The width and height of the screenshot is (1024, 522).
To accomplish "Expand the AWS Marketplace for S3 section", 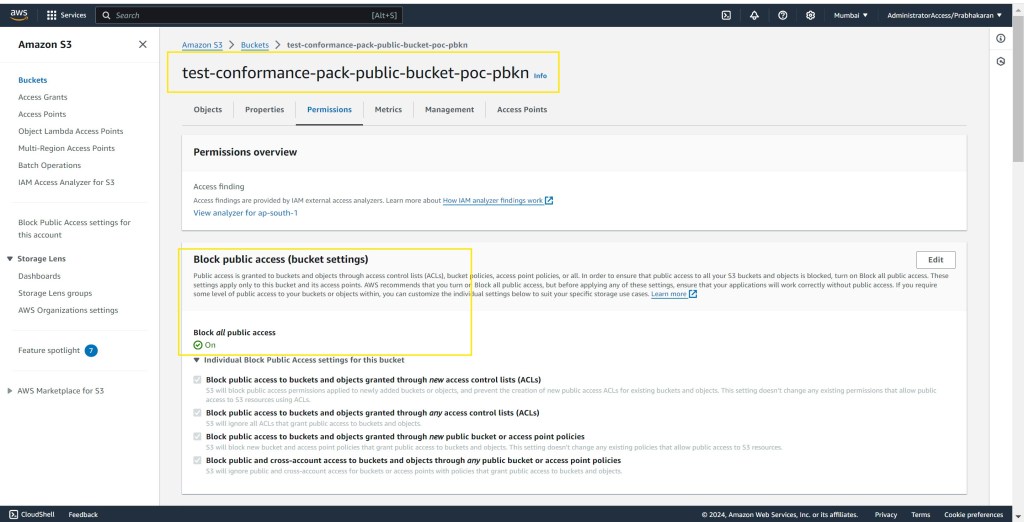I will pos(11,391).
